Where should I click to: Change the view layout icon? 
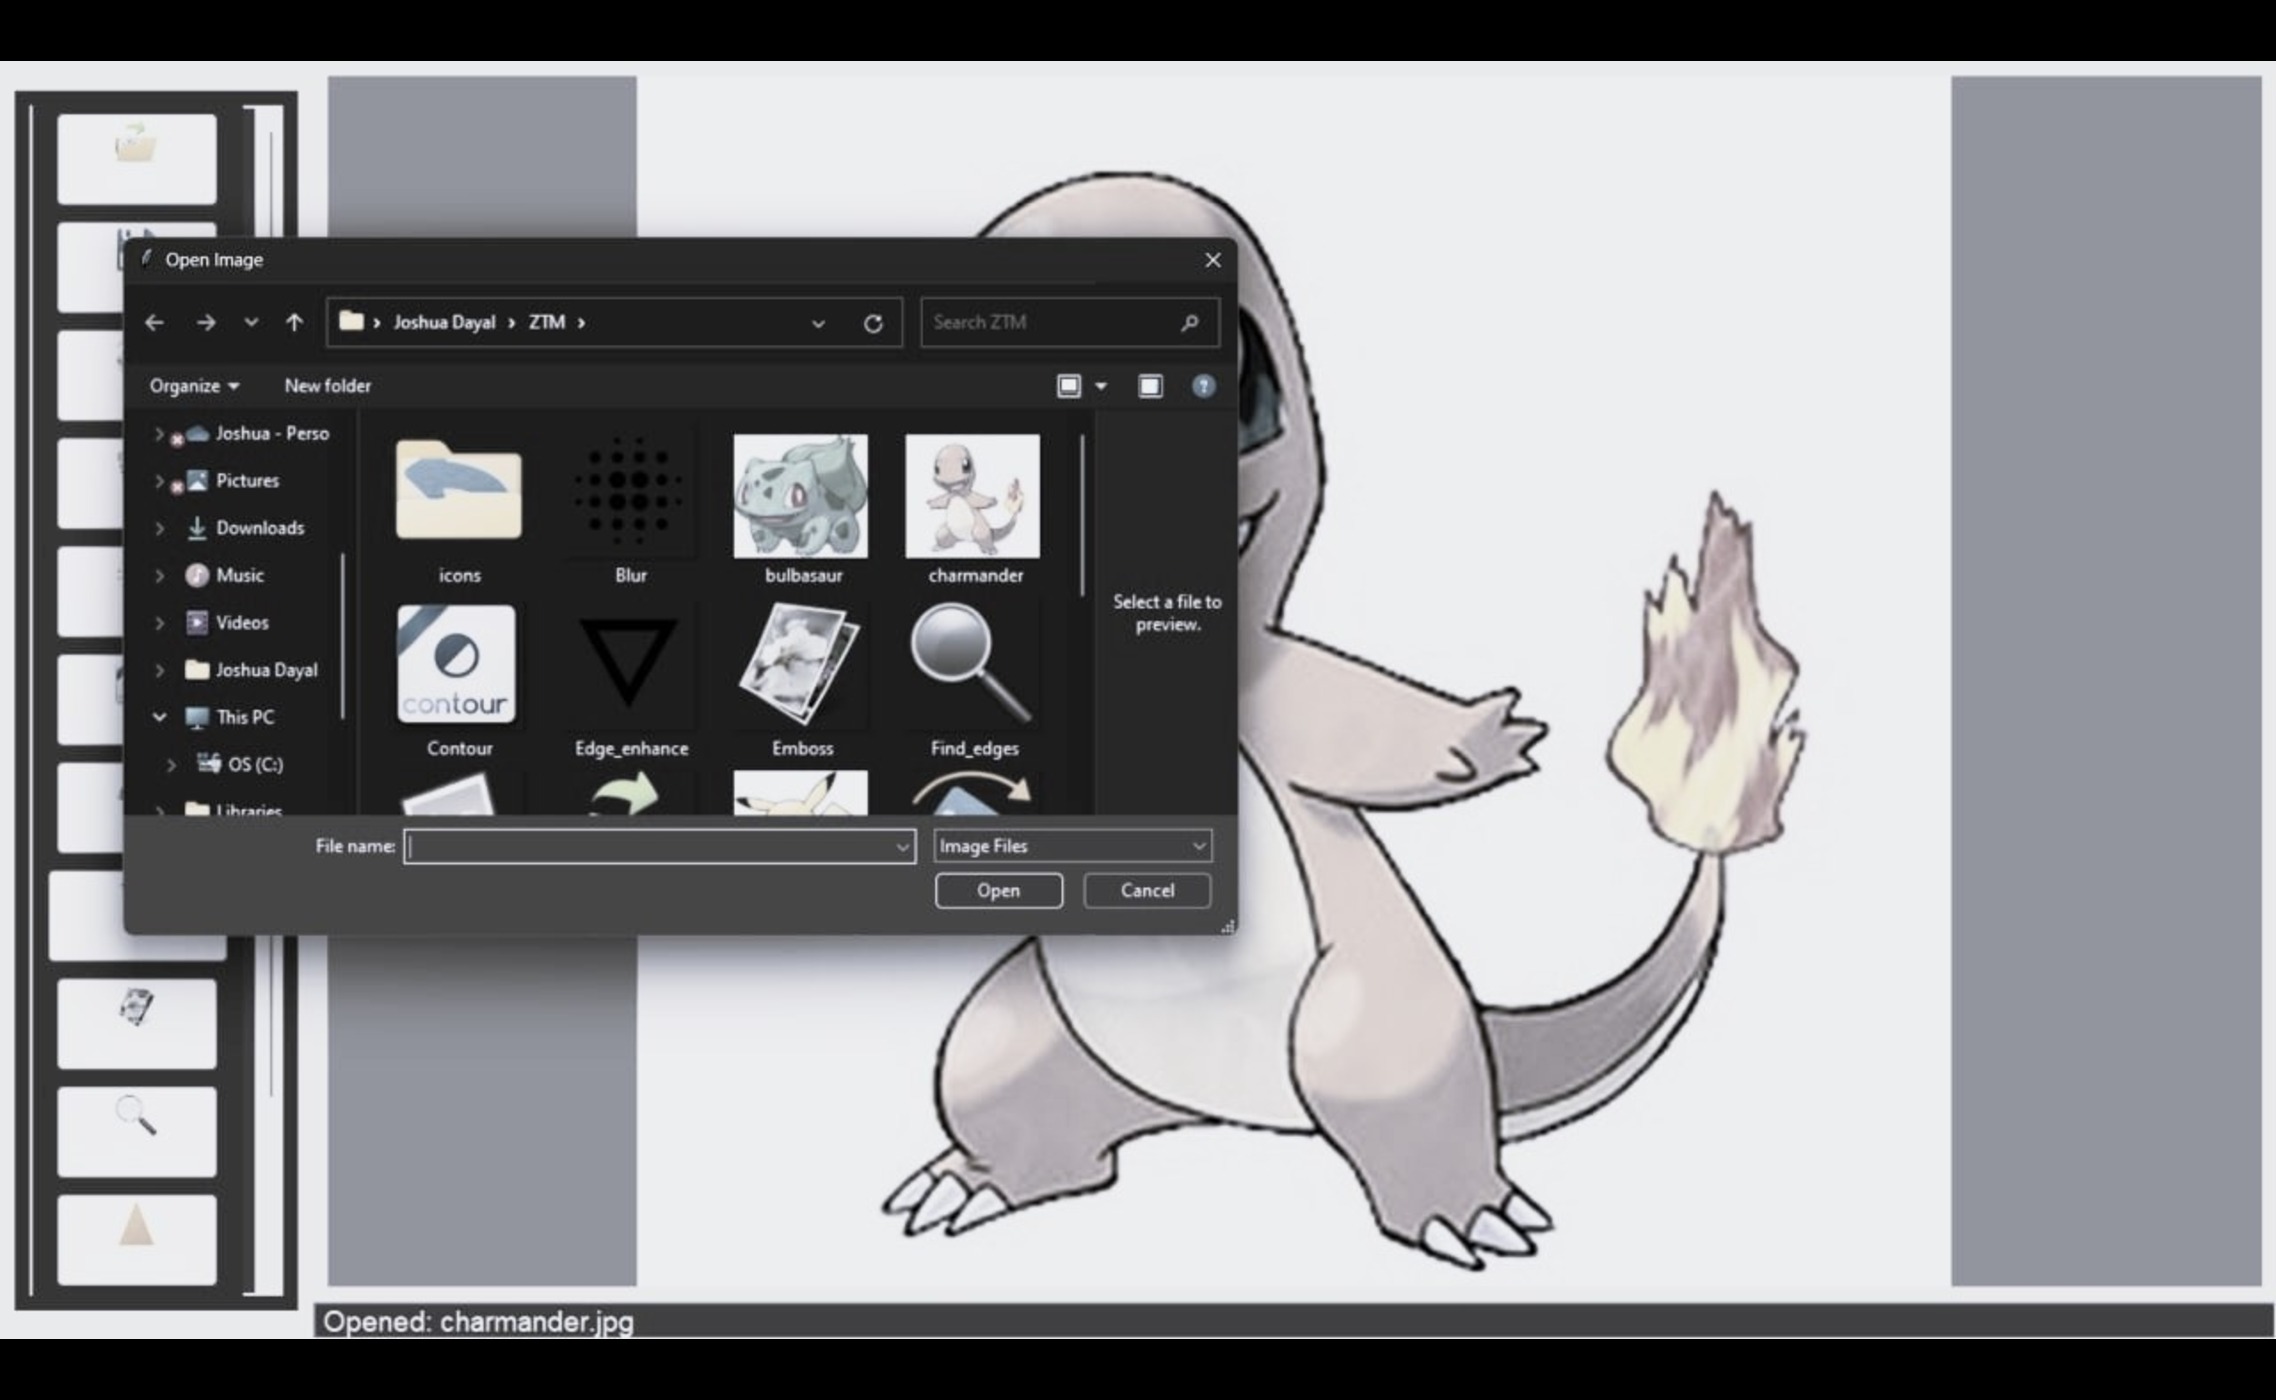click(1069, 386)
